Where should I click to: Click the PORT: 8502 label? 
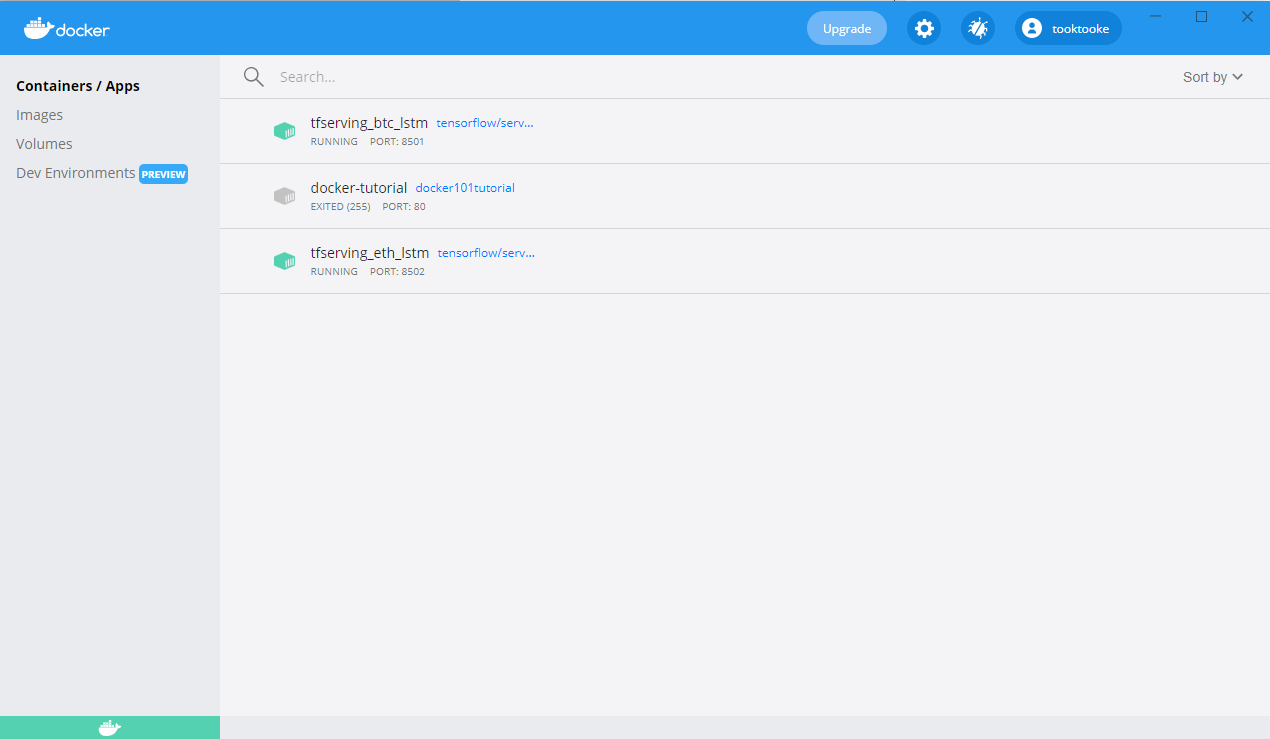click(x=397, y=272)
